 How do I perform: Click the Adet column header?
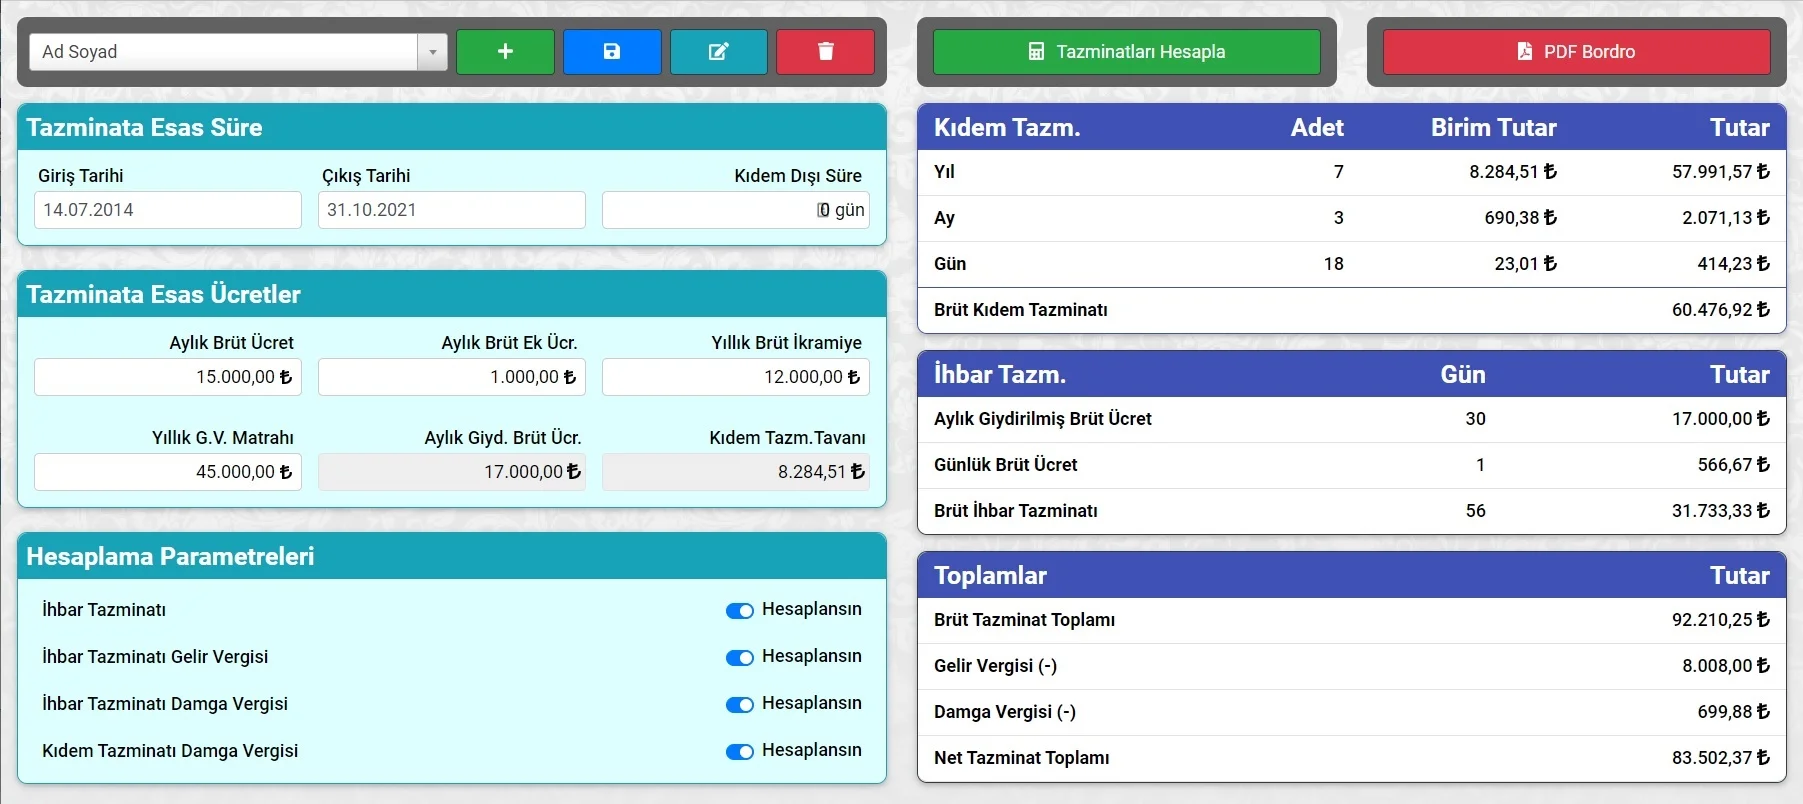pyautogui.click(x=1317, y=127)
